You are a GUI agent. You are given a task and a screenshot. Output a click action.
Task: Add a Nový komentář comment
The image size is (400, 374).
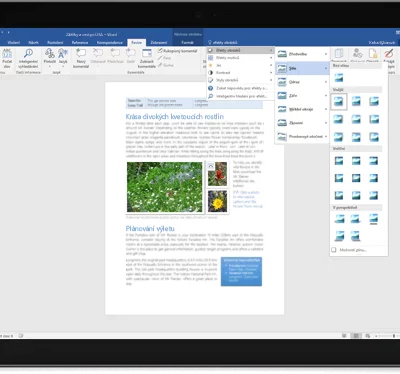click(81, 58)
